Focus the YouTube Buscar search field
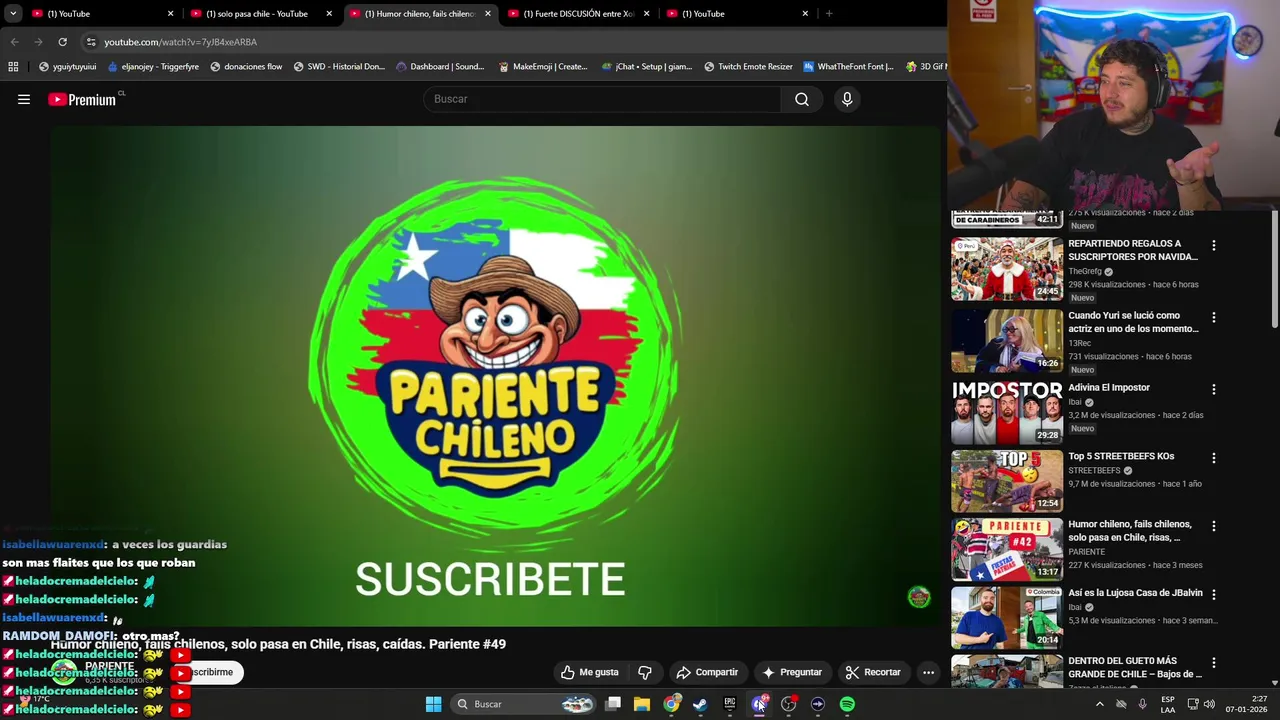Image resolution: width=1280 pixels, height=720 pixels. click(x=603, y=99)
